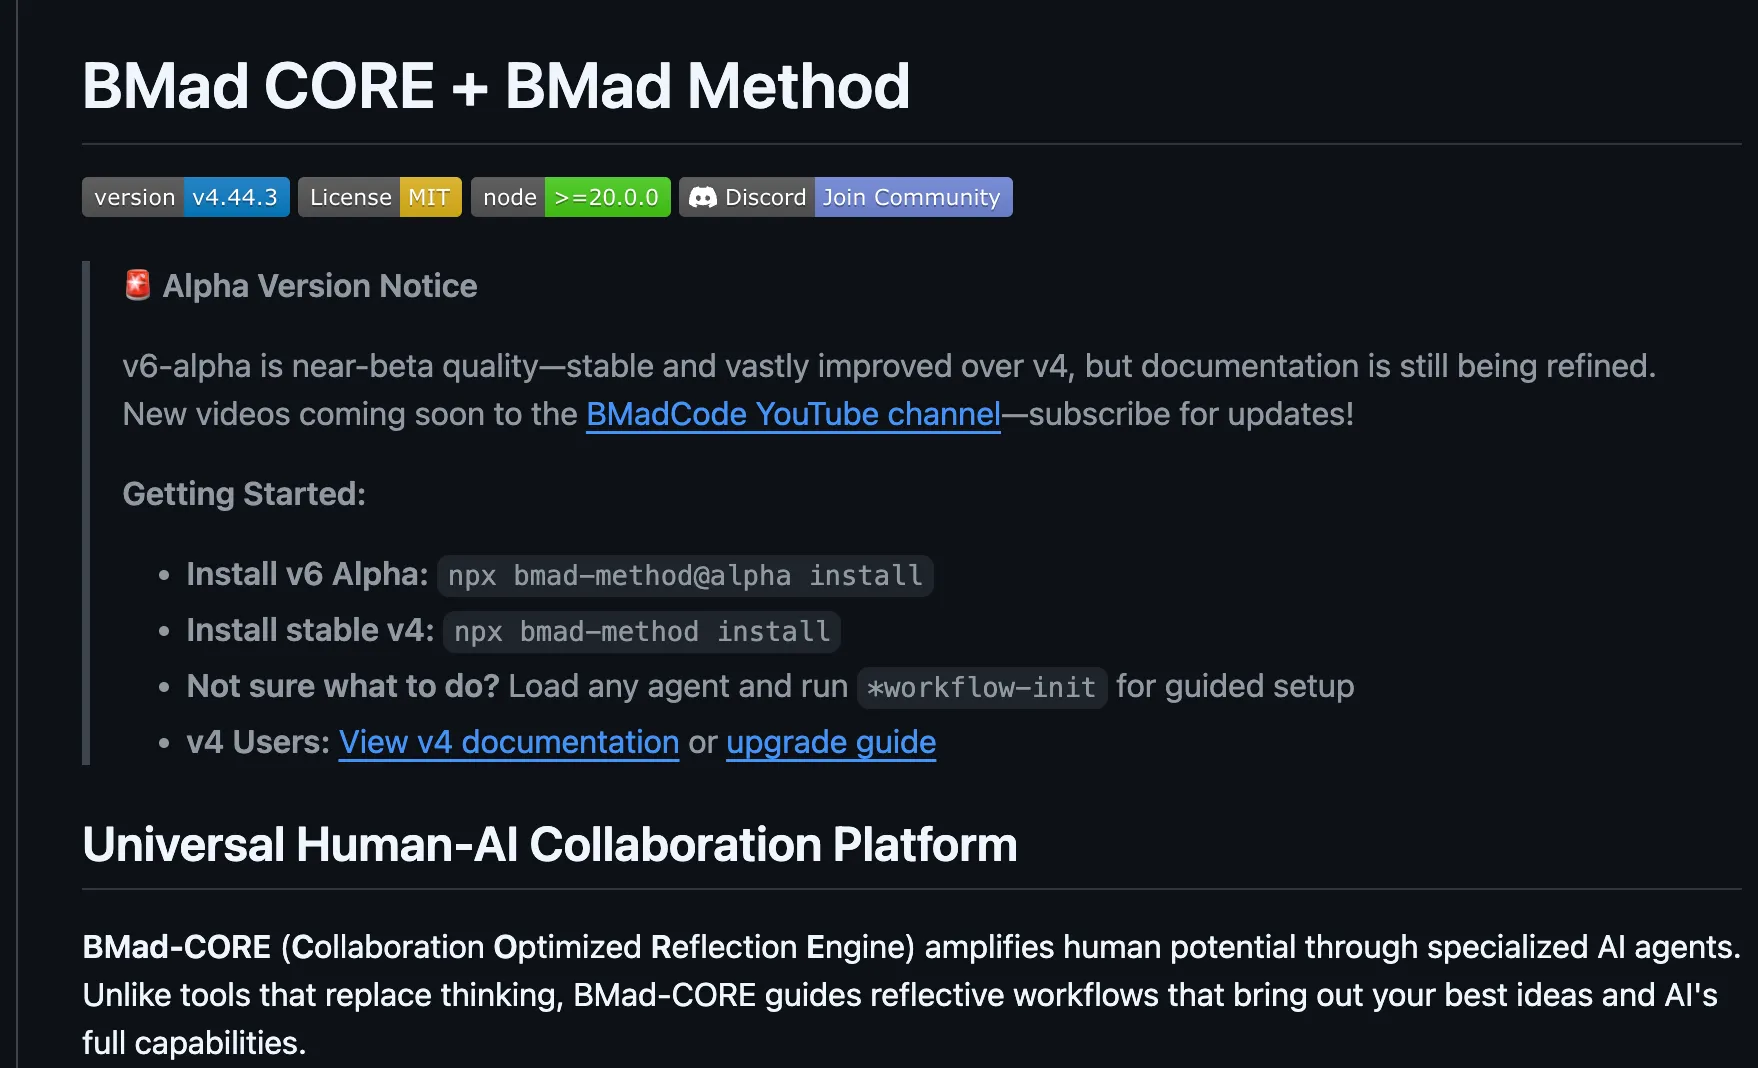Click the Alpha Version Notice title
Viewport: 1758px width, 1068px height.
pos(319,286)
